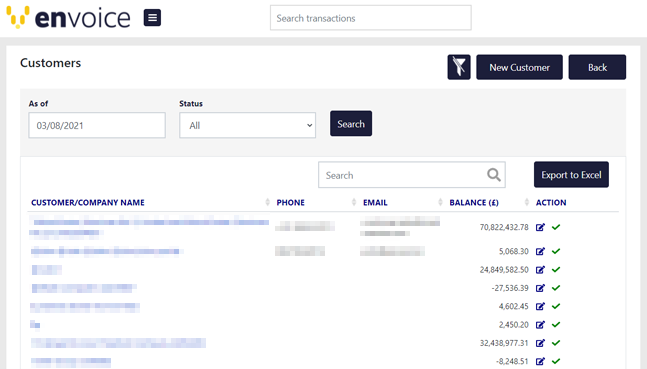Focus the Search transactions box

(371, 18)
